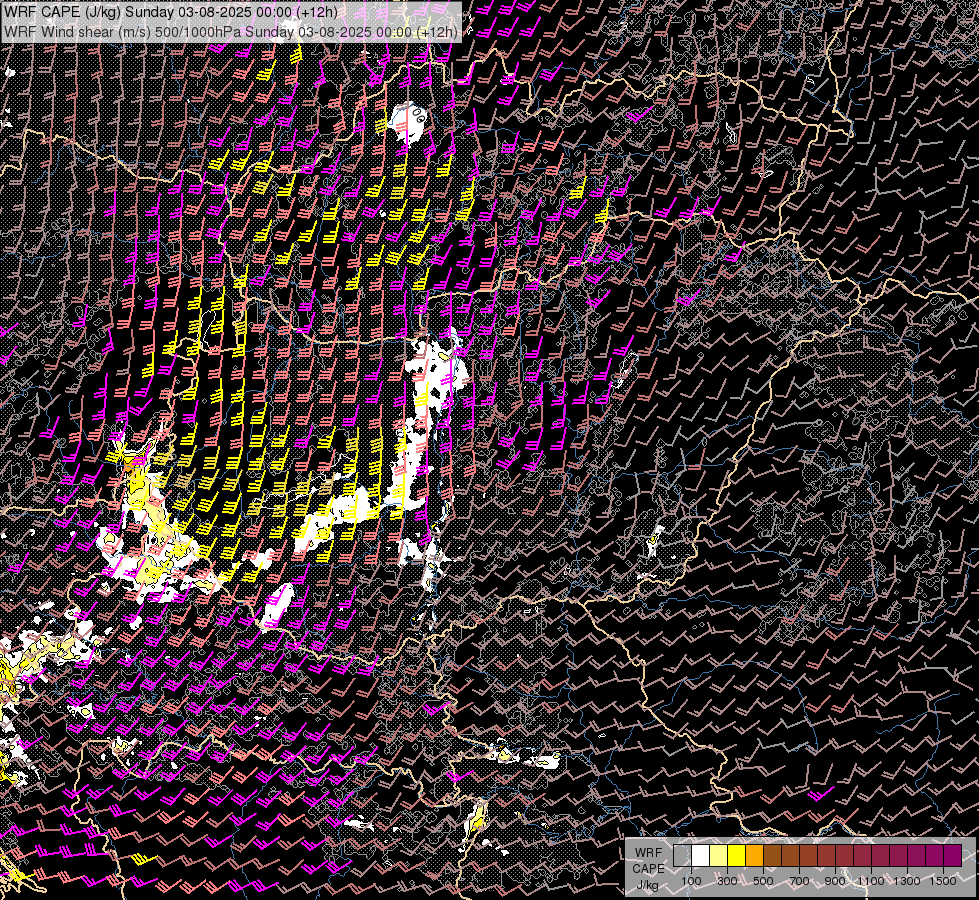Click the CAPE label in the legend
The height and width of the screenshot is (900, 979).
coord(648,869)
